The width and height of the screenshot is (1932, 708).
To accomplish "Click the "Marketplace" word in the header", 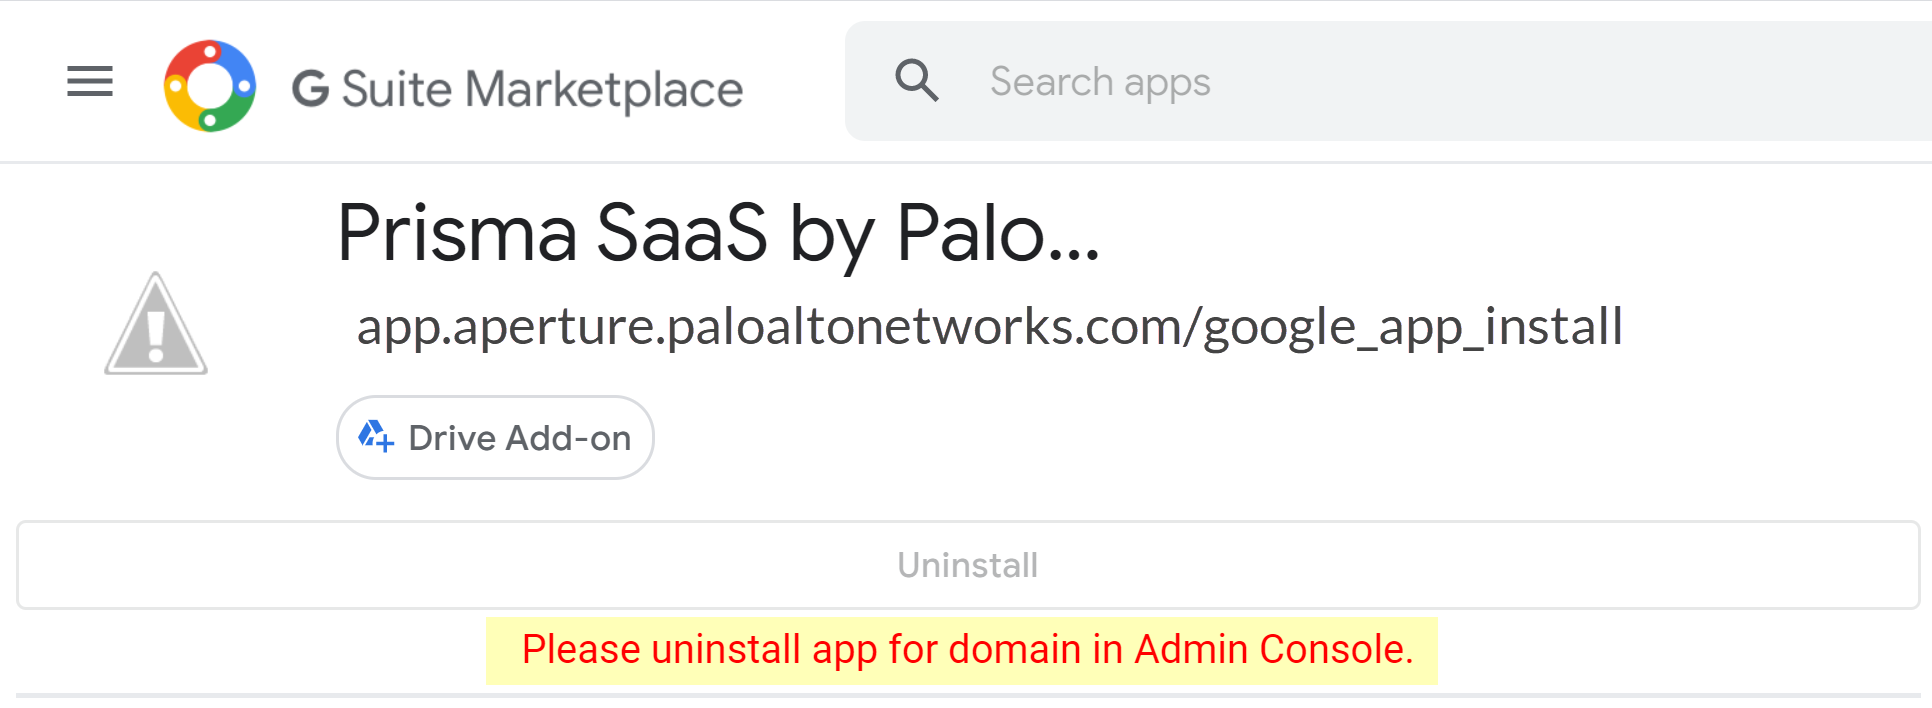I will pyautogui.click(x=604, y=90).
